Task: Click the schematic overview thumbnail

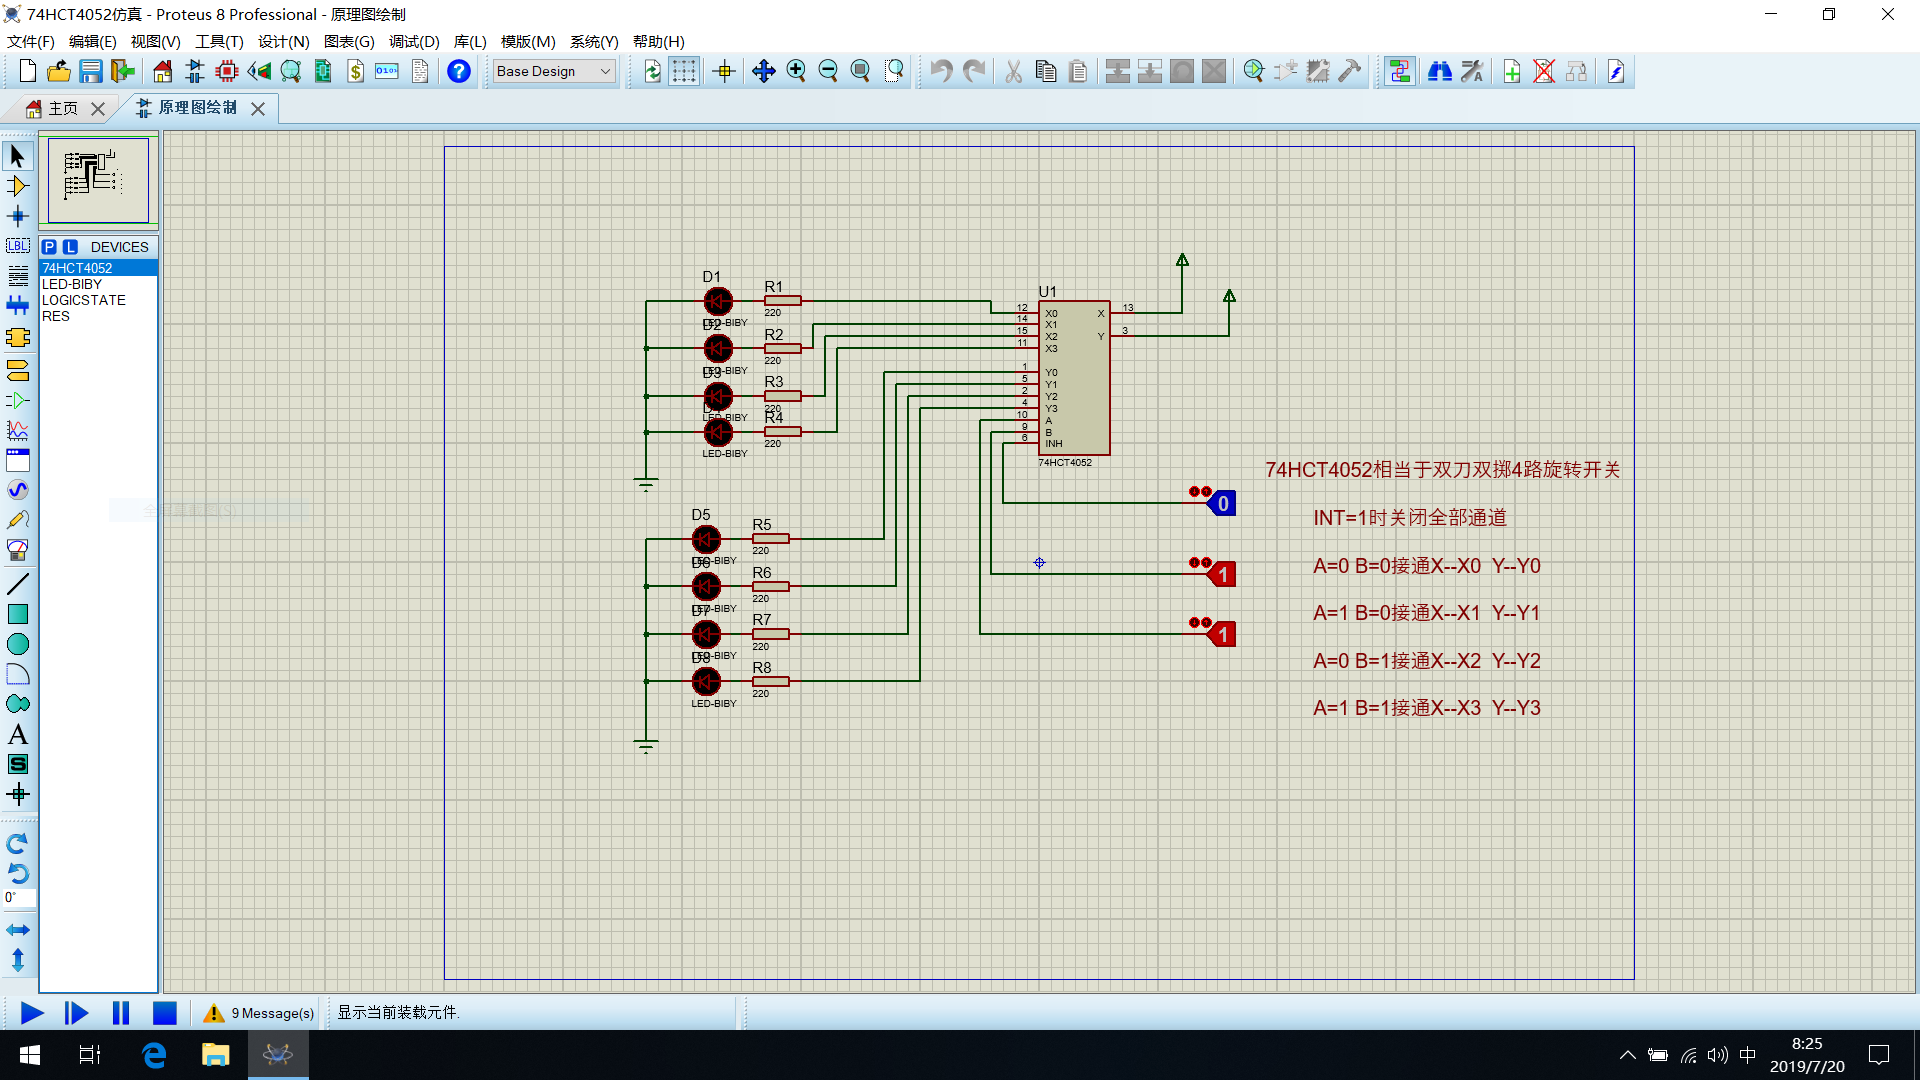Action: [98, 180]
